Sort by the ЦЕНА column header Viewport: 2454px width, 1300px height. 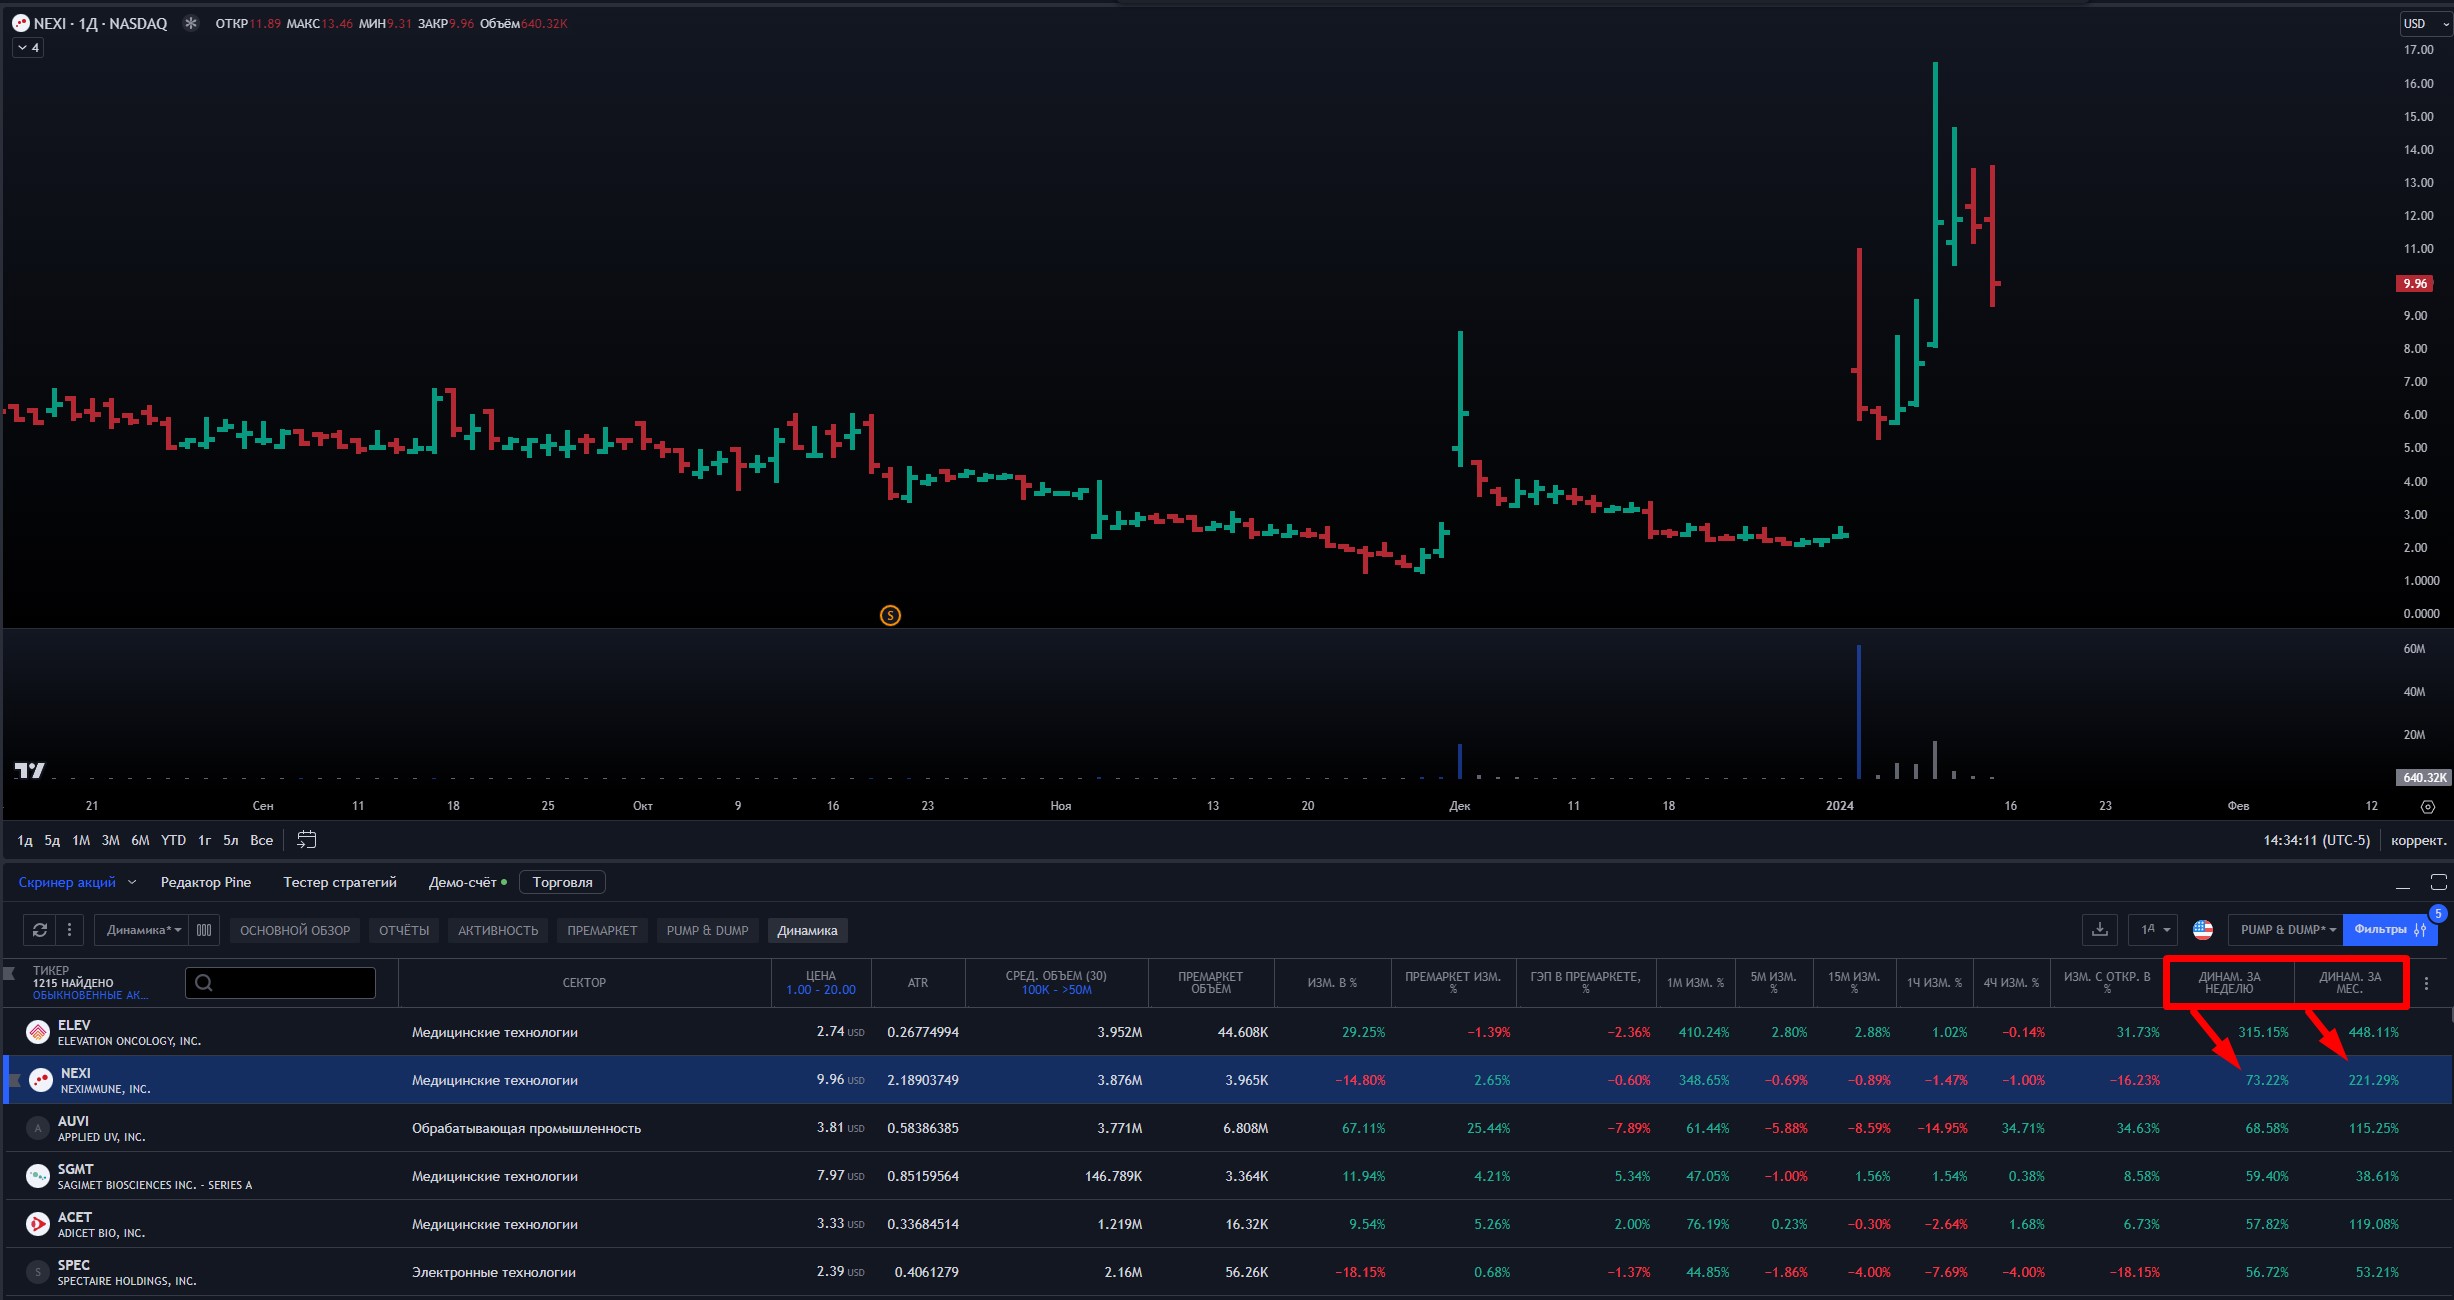(x=821, y=983)
